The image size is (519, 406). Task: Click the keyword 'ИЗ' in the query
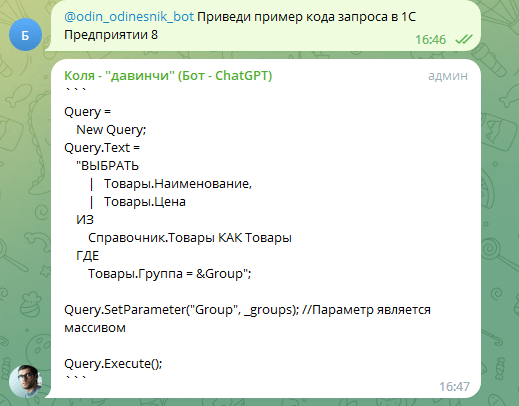point(85,220)
